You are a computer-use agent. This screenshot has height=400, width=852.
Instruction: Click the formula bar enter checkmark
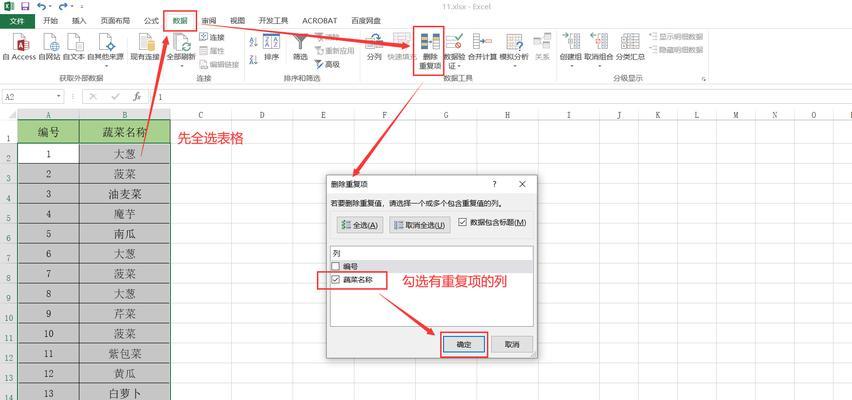tap(115, 96)
